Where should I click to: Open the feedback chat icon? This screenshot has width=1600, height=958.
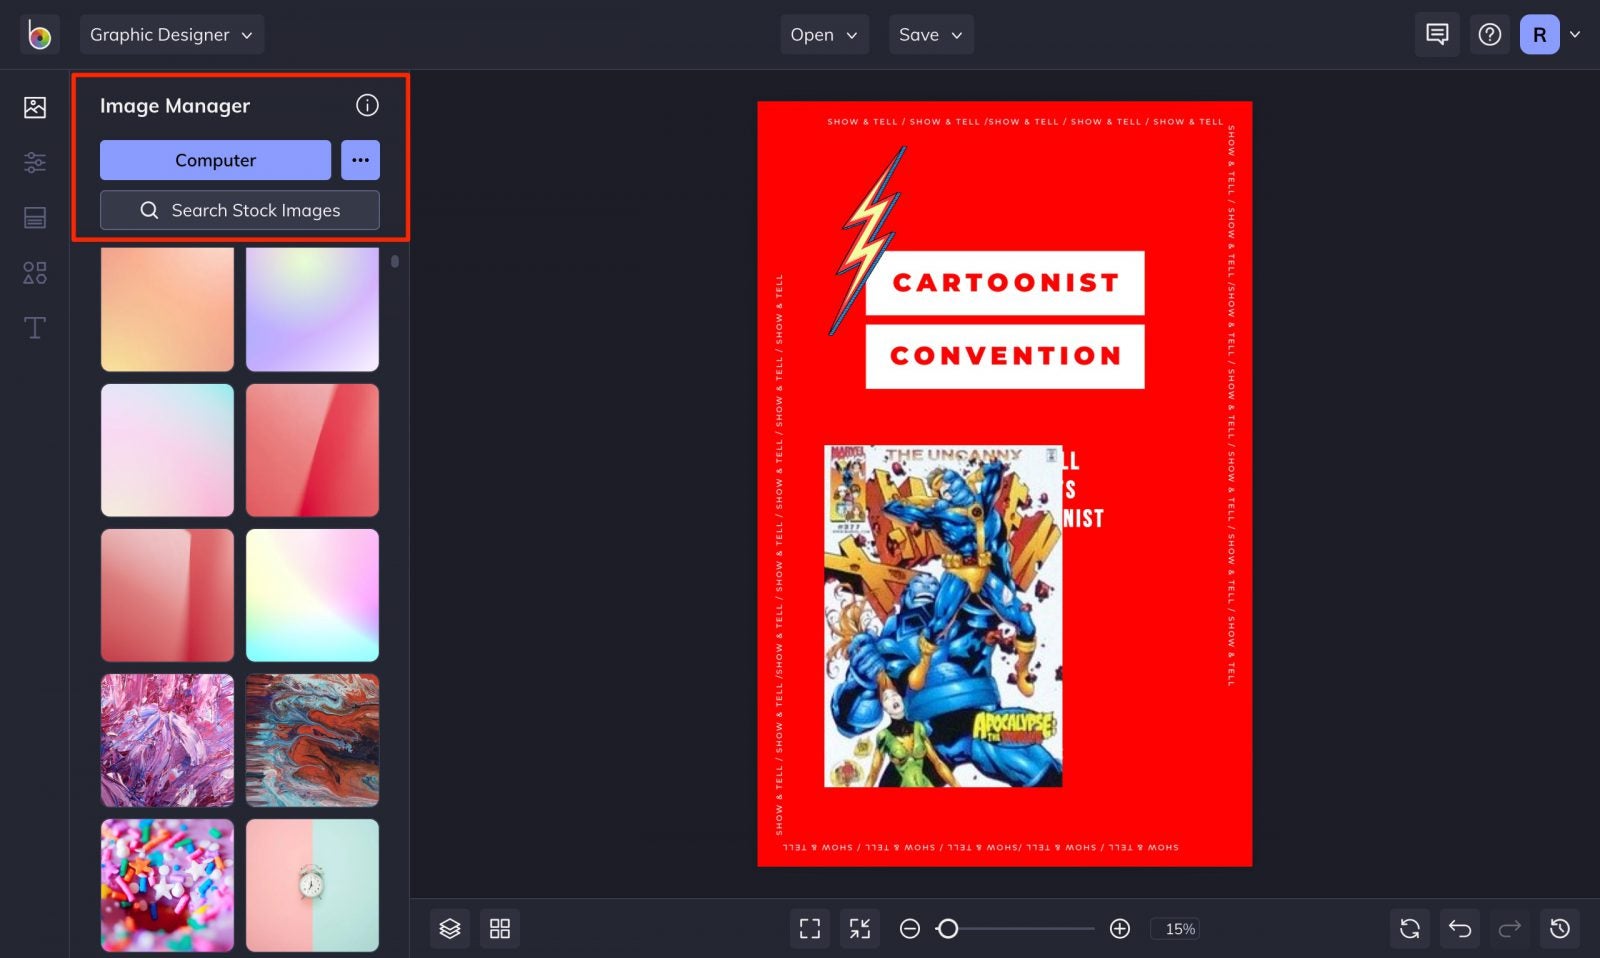[x=1436, y=34]
